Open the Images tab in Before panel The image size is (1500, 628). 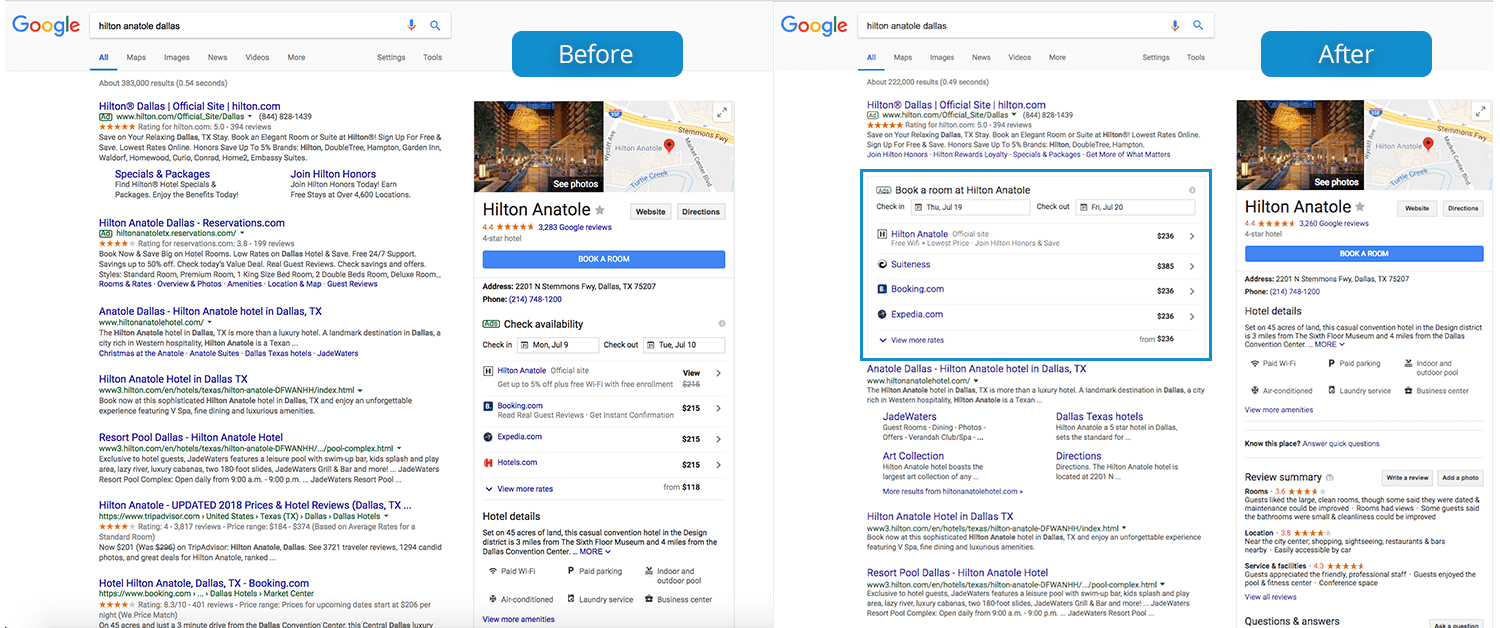point(177,58)
